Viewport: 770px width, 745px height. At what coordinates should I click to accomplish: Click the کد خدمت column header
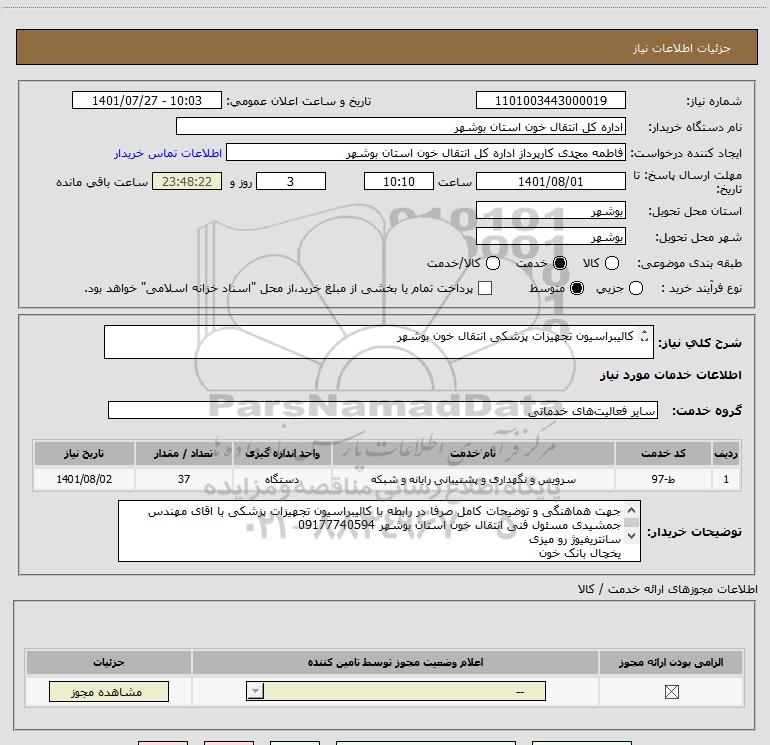coord(663,453)
